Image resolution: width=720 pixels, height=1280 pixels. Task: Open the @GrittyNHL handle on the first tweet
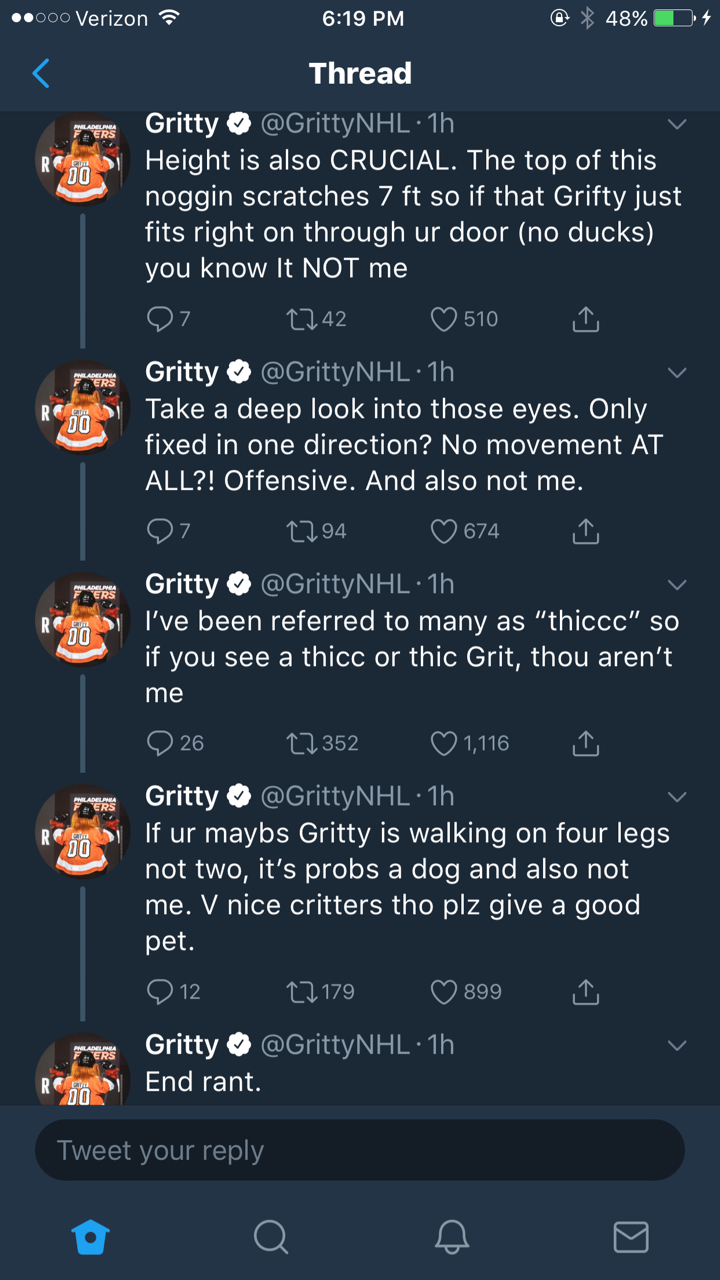point(334,123)
